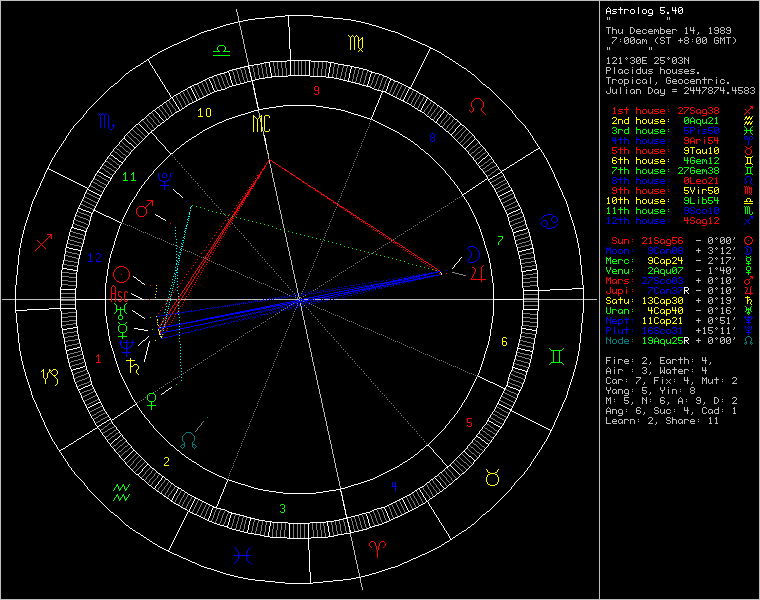Screen dimensions: 760x600
Task: Select the Aries sign glyph on the wheel
Action: click(377, 548)
